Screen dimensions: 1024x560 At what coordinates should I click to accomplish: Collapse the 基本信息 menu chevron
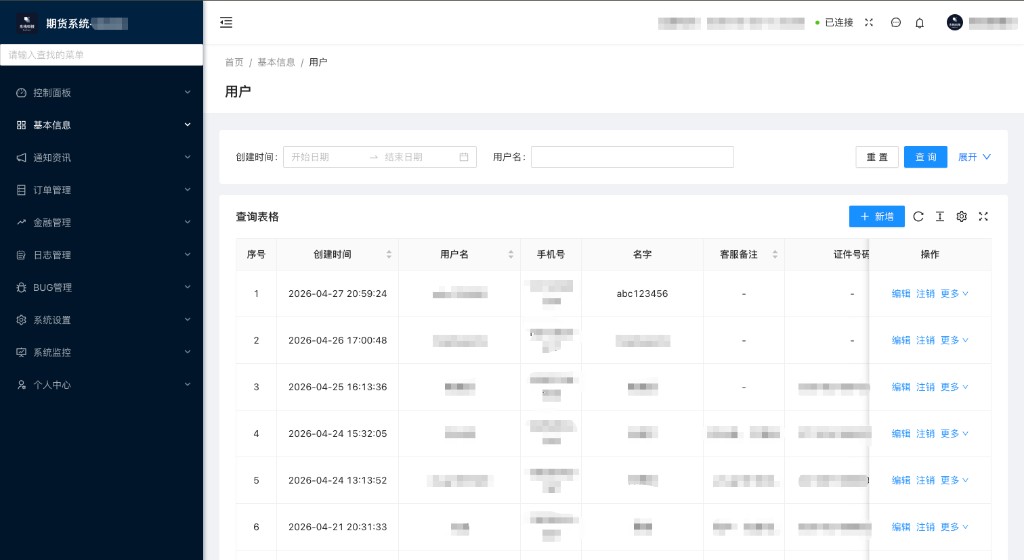[x=187, y=125]
